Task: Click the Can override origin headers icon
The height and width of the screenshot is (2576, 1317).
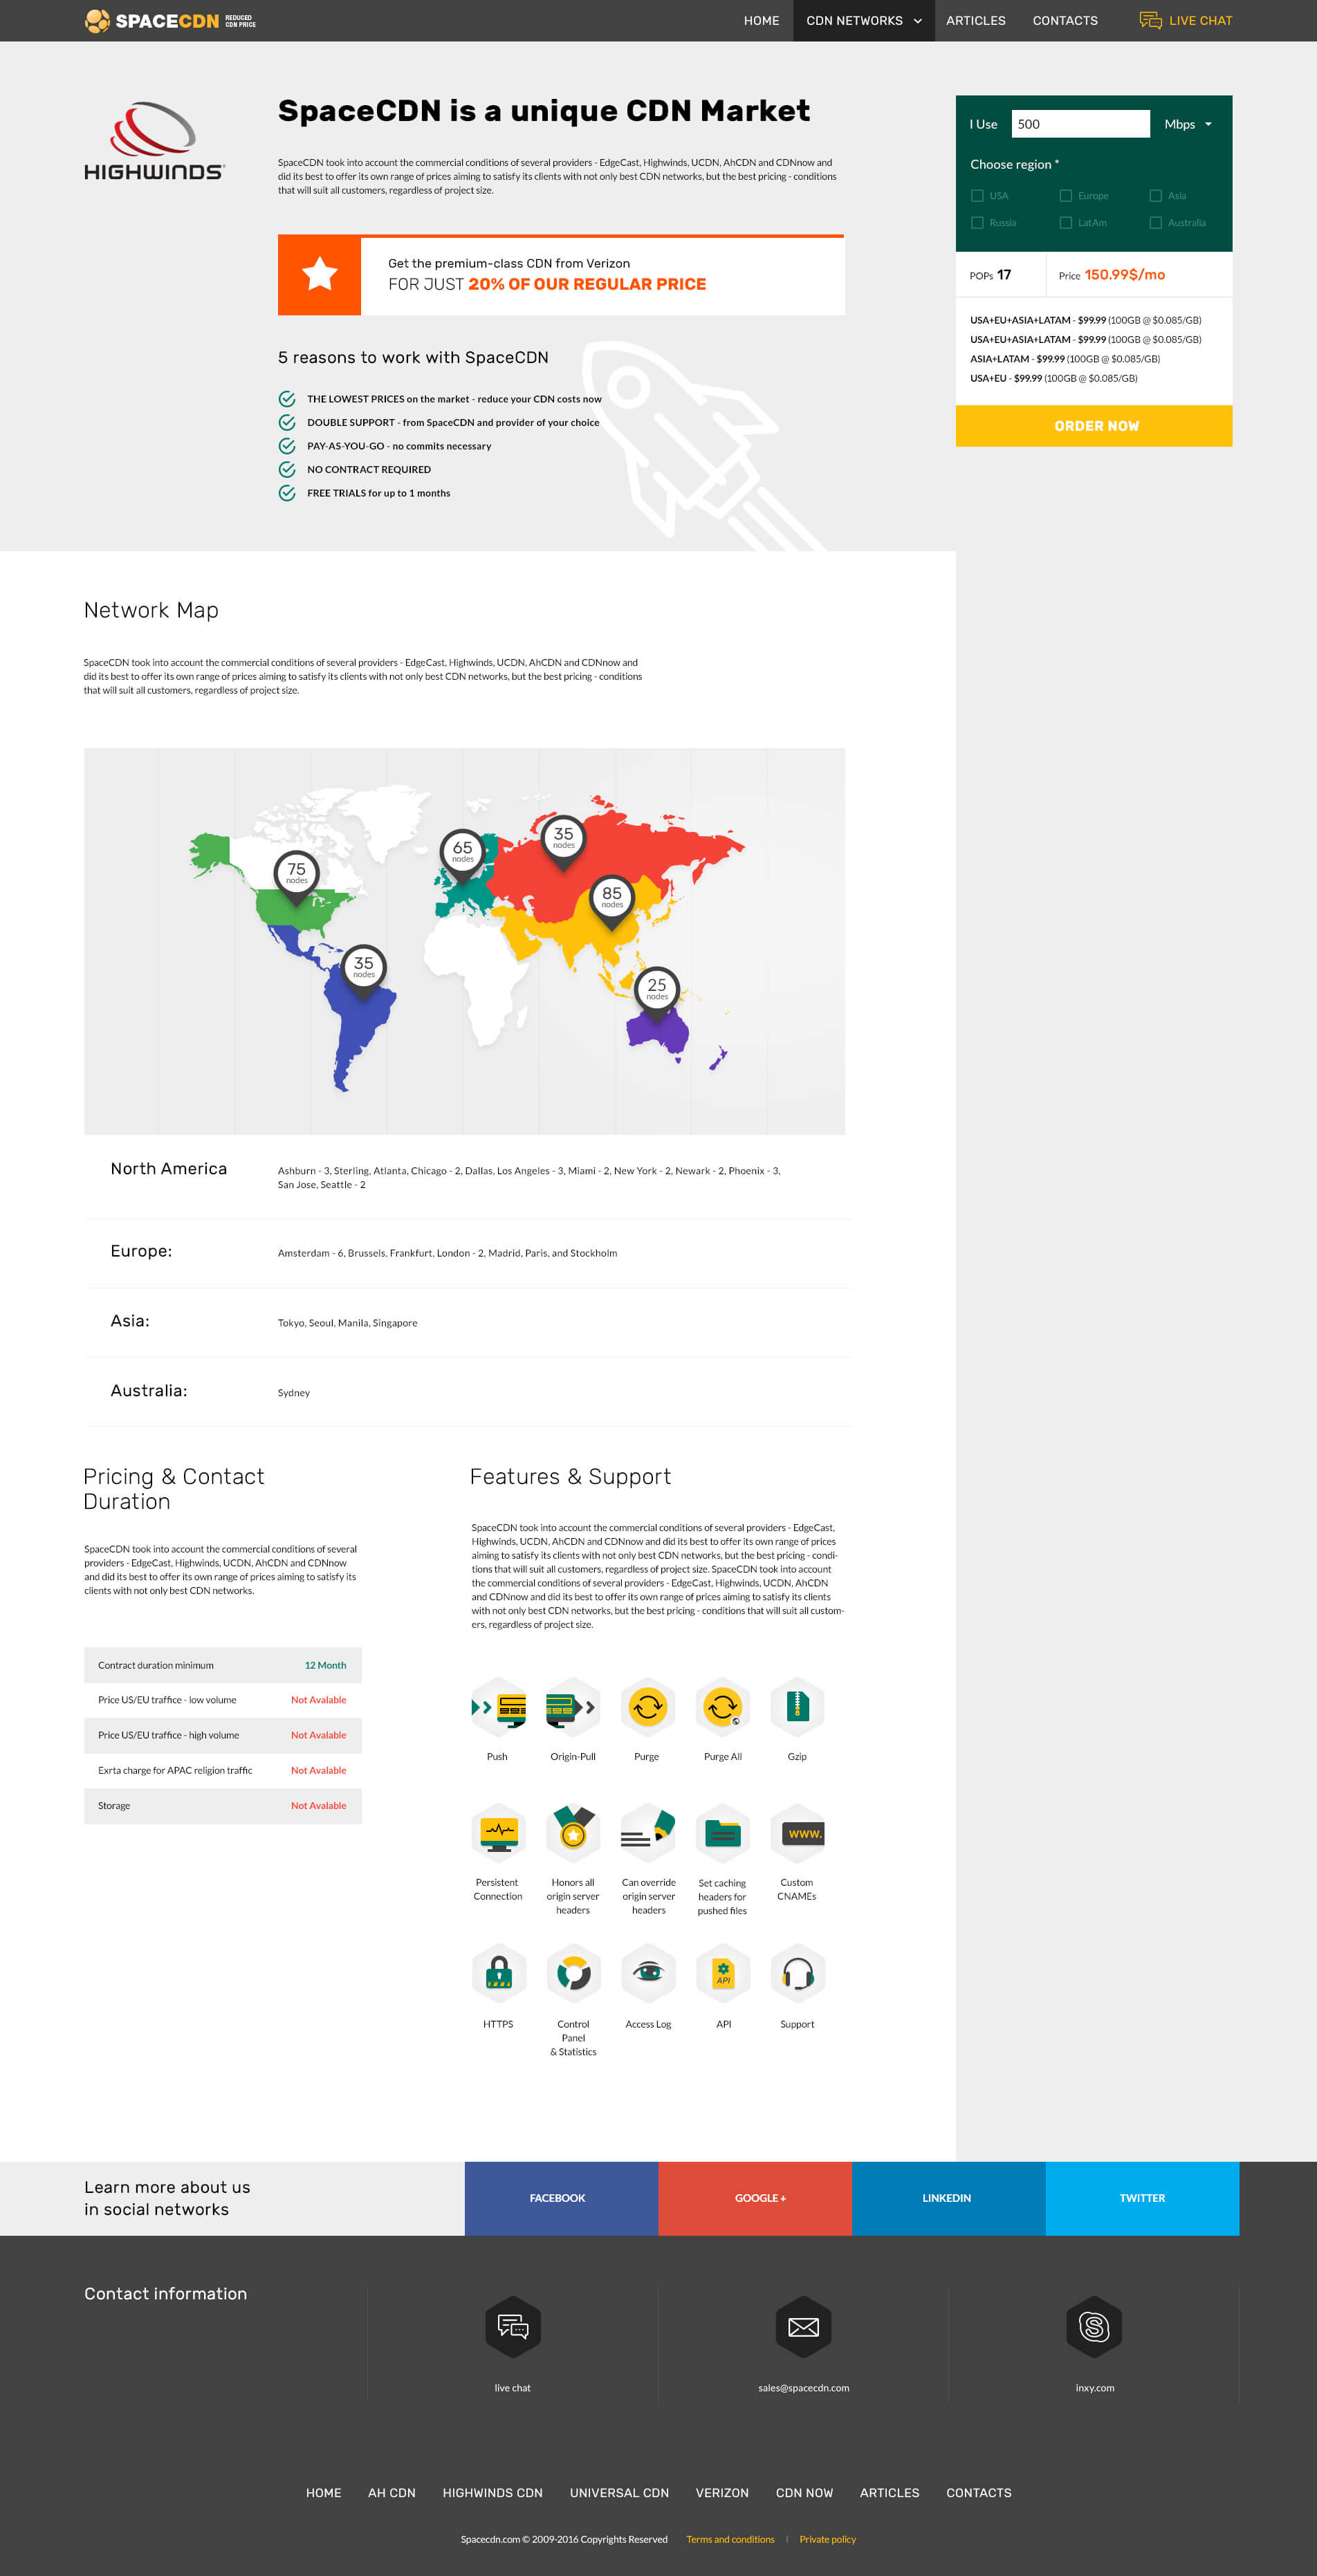Action: point(648,1833)
